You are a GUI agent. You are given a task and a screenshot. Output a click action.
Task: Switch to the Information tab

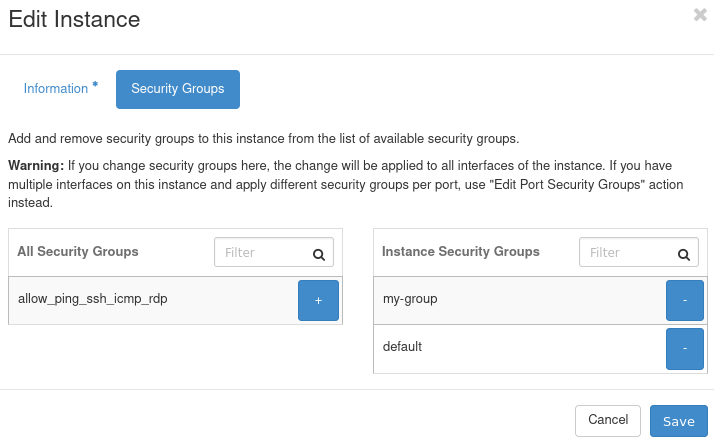point(56,89)
